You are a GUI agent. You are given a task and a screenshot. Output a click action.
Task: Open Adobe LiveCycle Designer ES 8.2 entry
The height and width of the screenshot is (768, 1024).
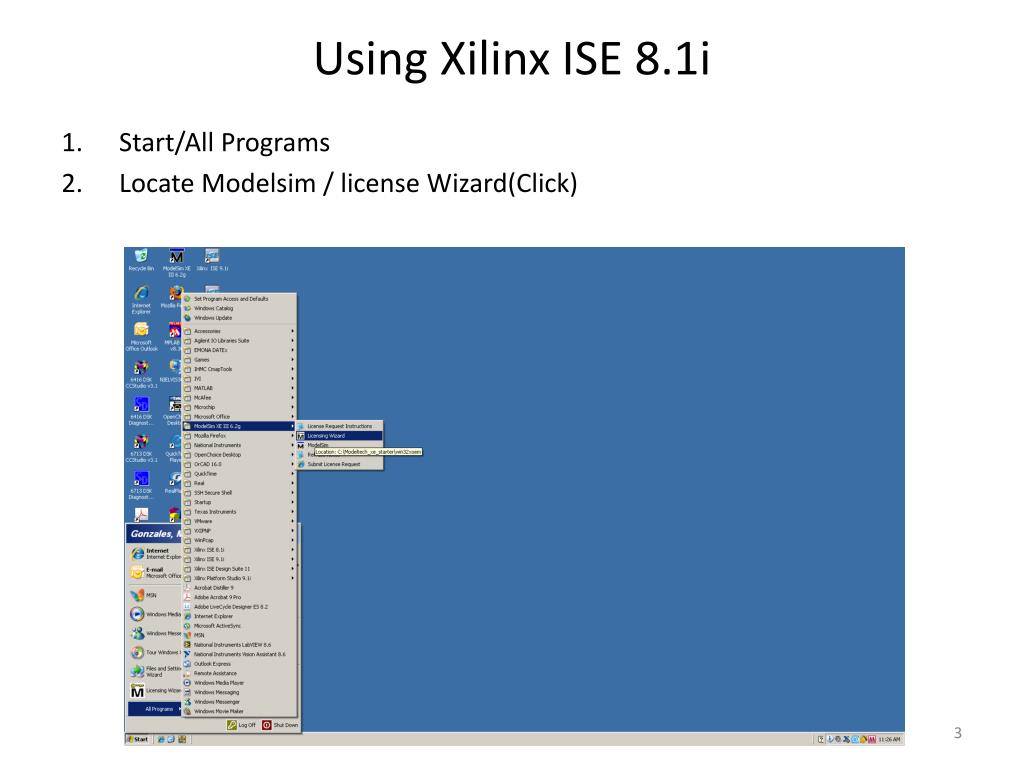pos(240,607)
